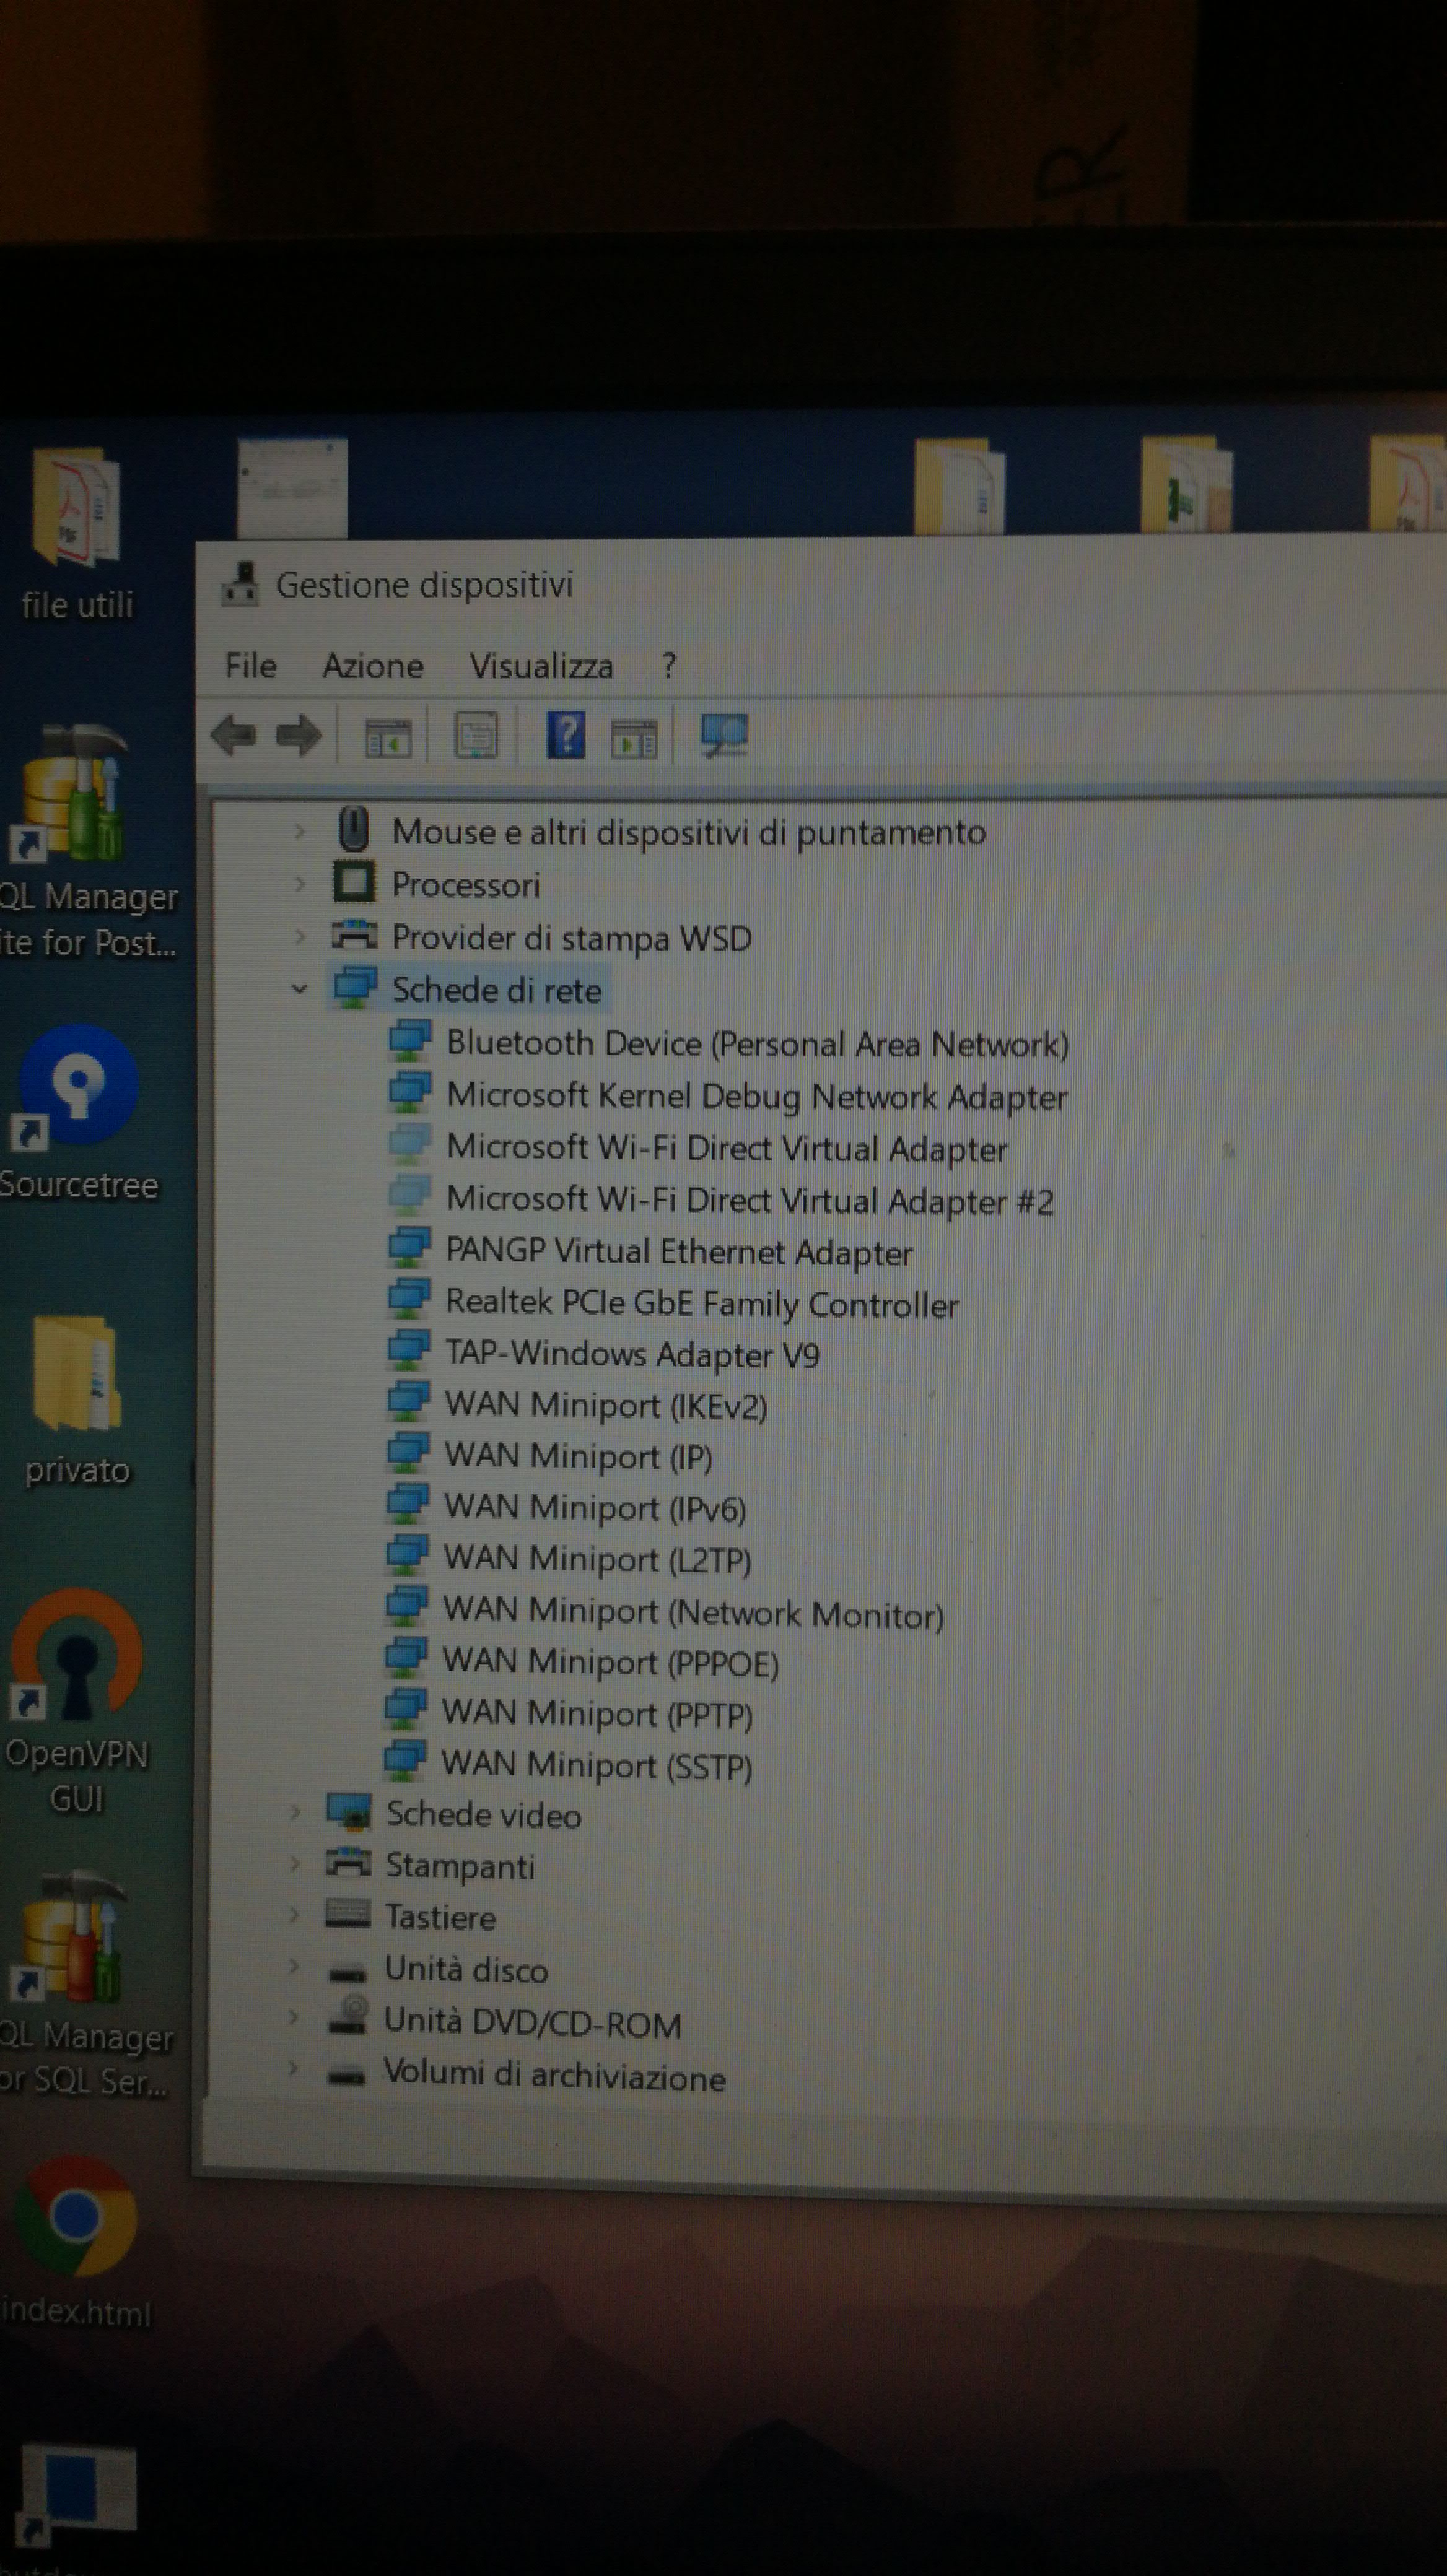Open the Visualizza menu
This screenshot has width=1447, height=2576.
[541, 666]
